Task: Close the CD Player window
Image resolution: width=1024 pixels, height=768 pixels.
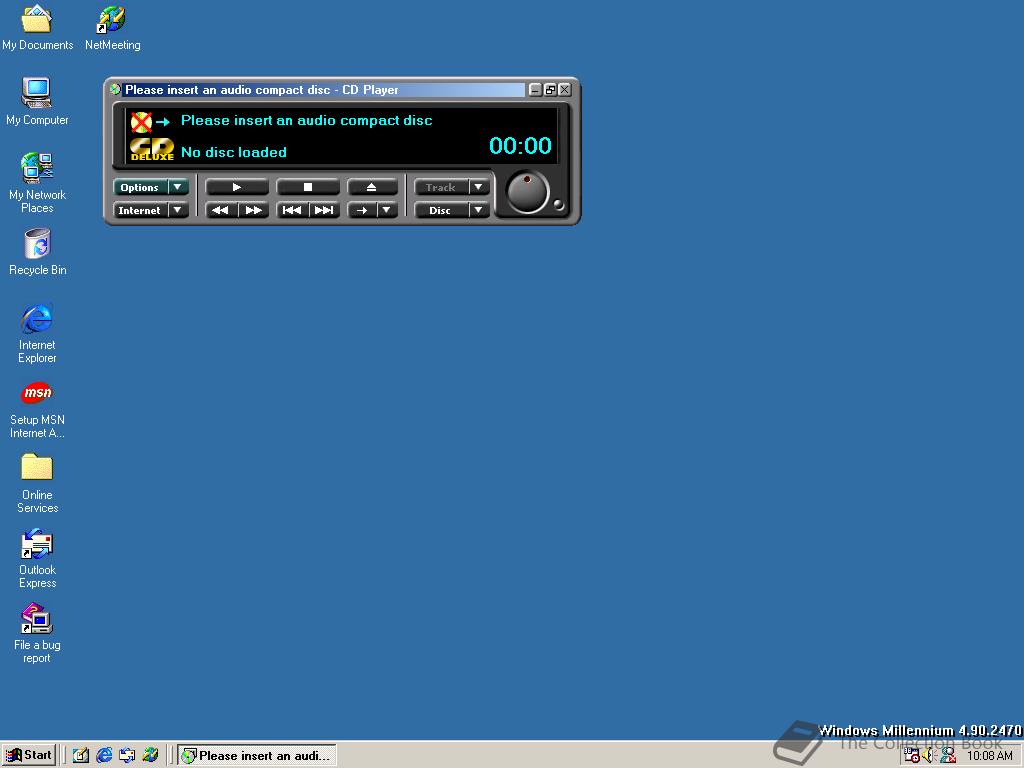Action: pyautogui.click(x=565, y=90)
